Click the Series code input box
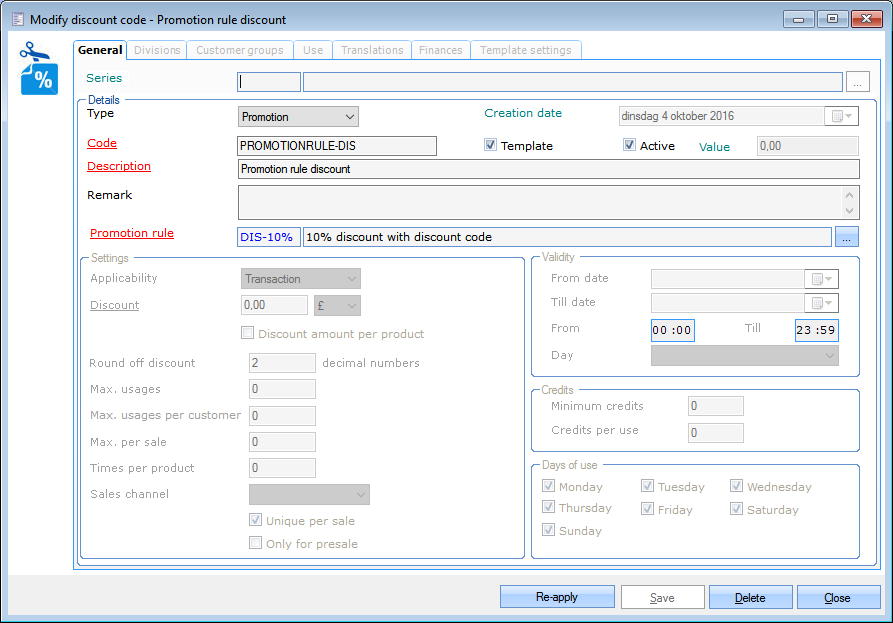 tap(269, 82)
